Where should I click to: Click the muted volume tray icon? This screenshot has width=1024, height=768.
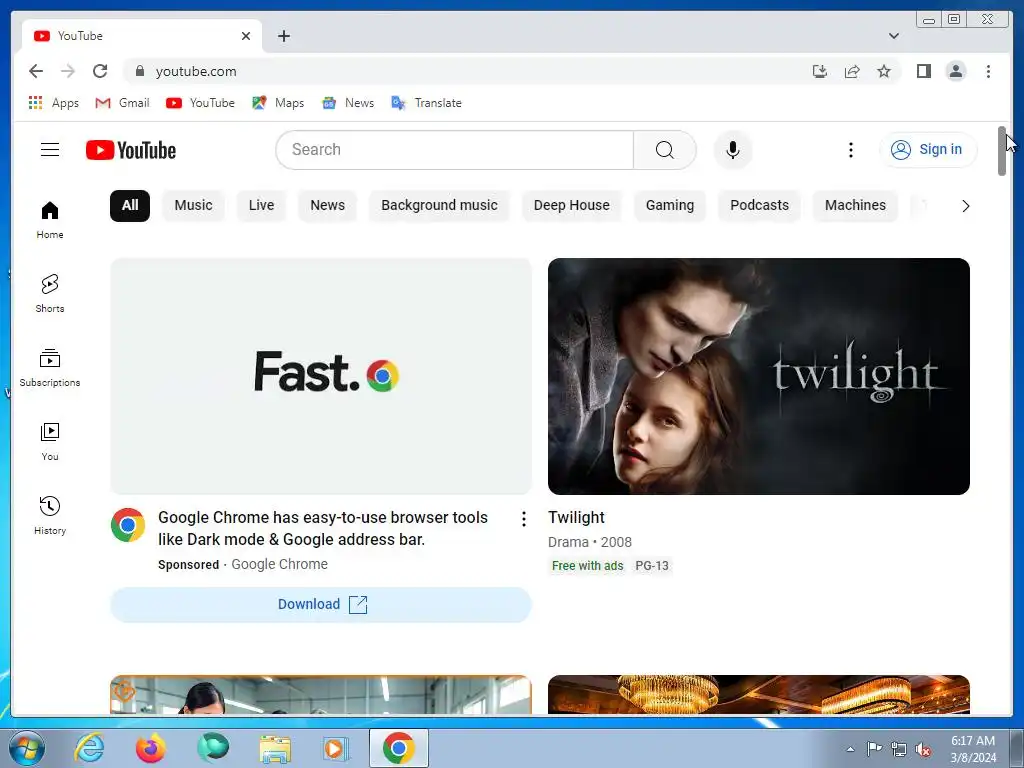pos(923,749)
